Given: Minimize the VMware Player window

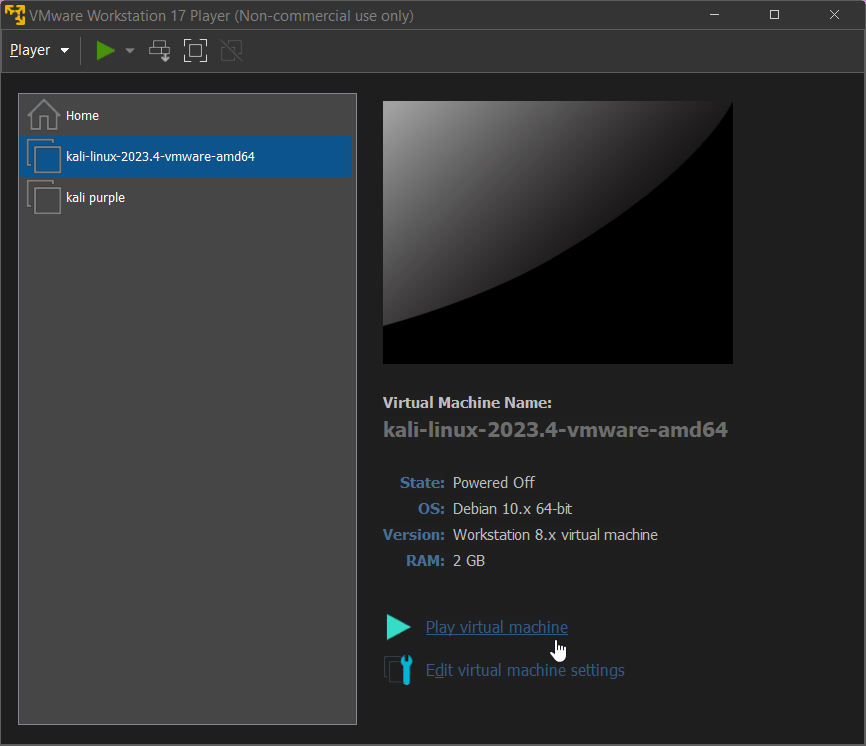Looking at the screenshot, I should pos(714,15).
